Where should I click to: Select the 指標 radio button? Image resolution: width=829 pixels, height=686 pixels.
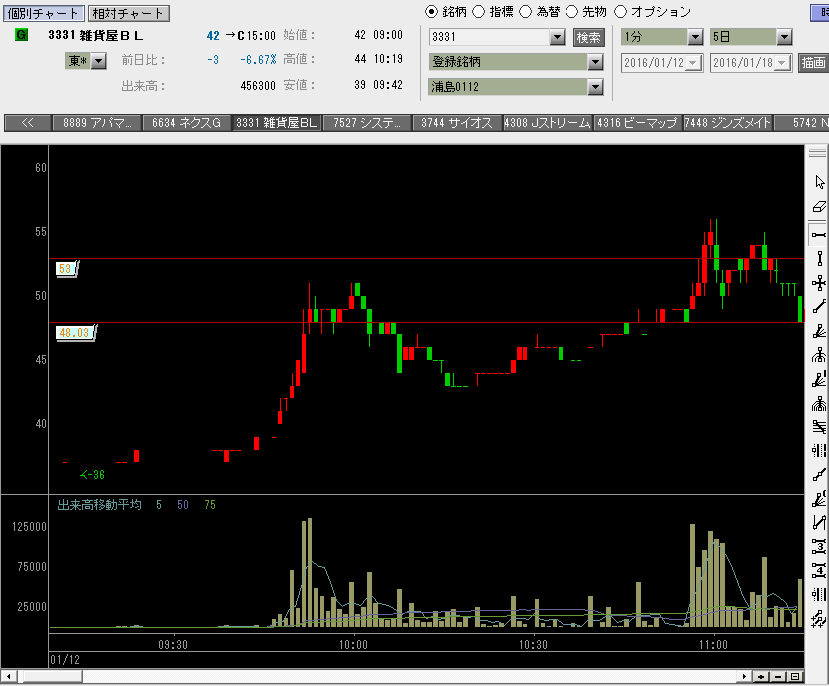(478, 12)
